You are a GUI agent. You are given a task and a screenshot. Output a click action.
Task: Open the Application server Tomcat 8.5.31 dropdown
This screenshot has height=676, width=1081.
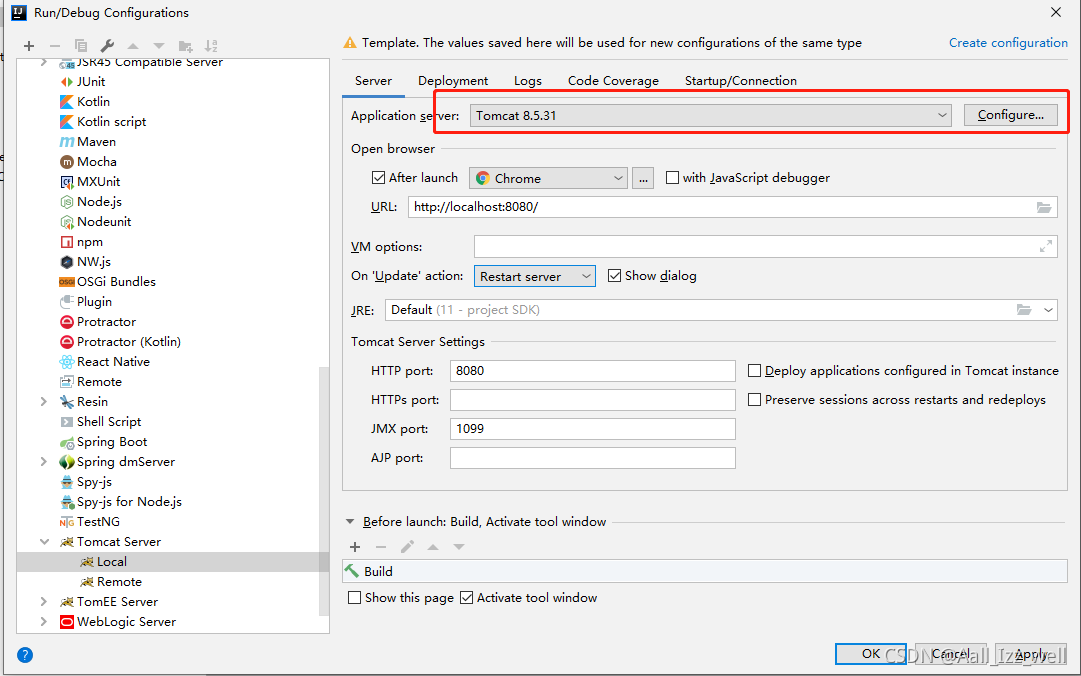point(711,115)
